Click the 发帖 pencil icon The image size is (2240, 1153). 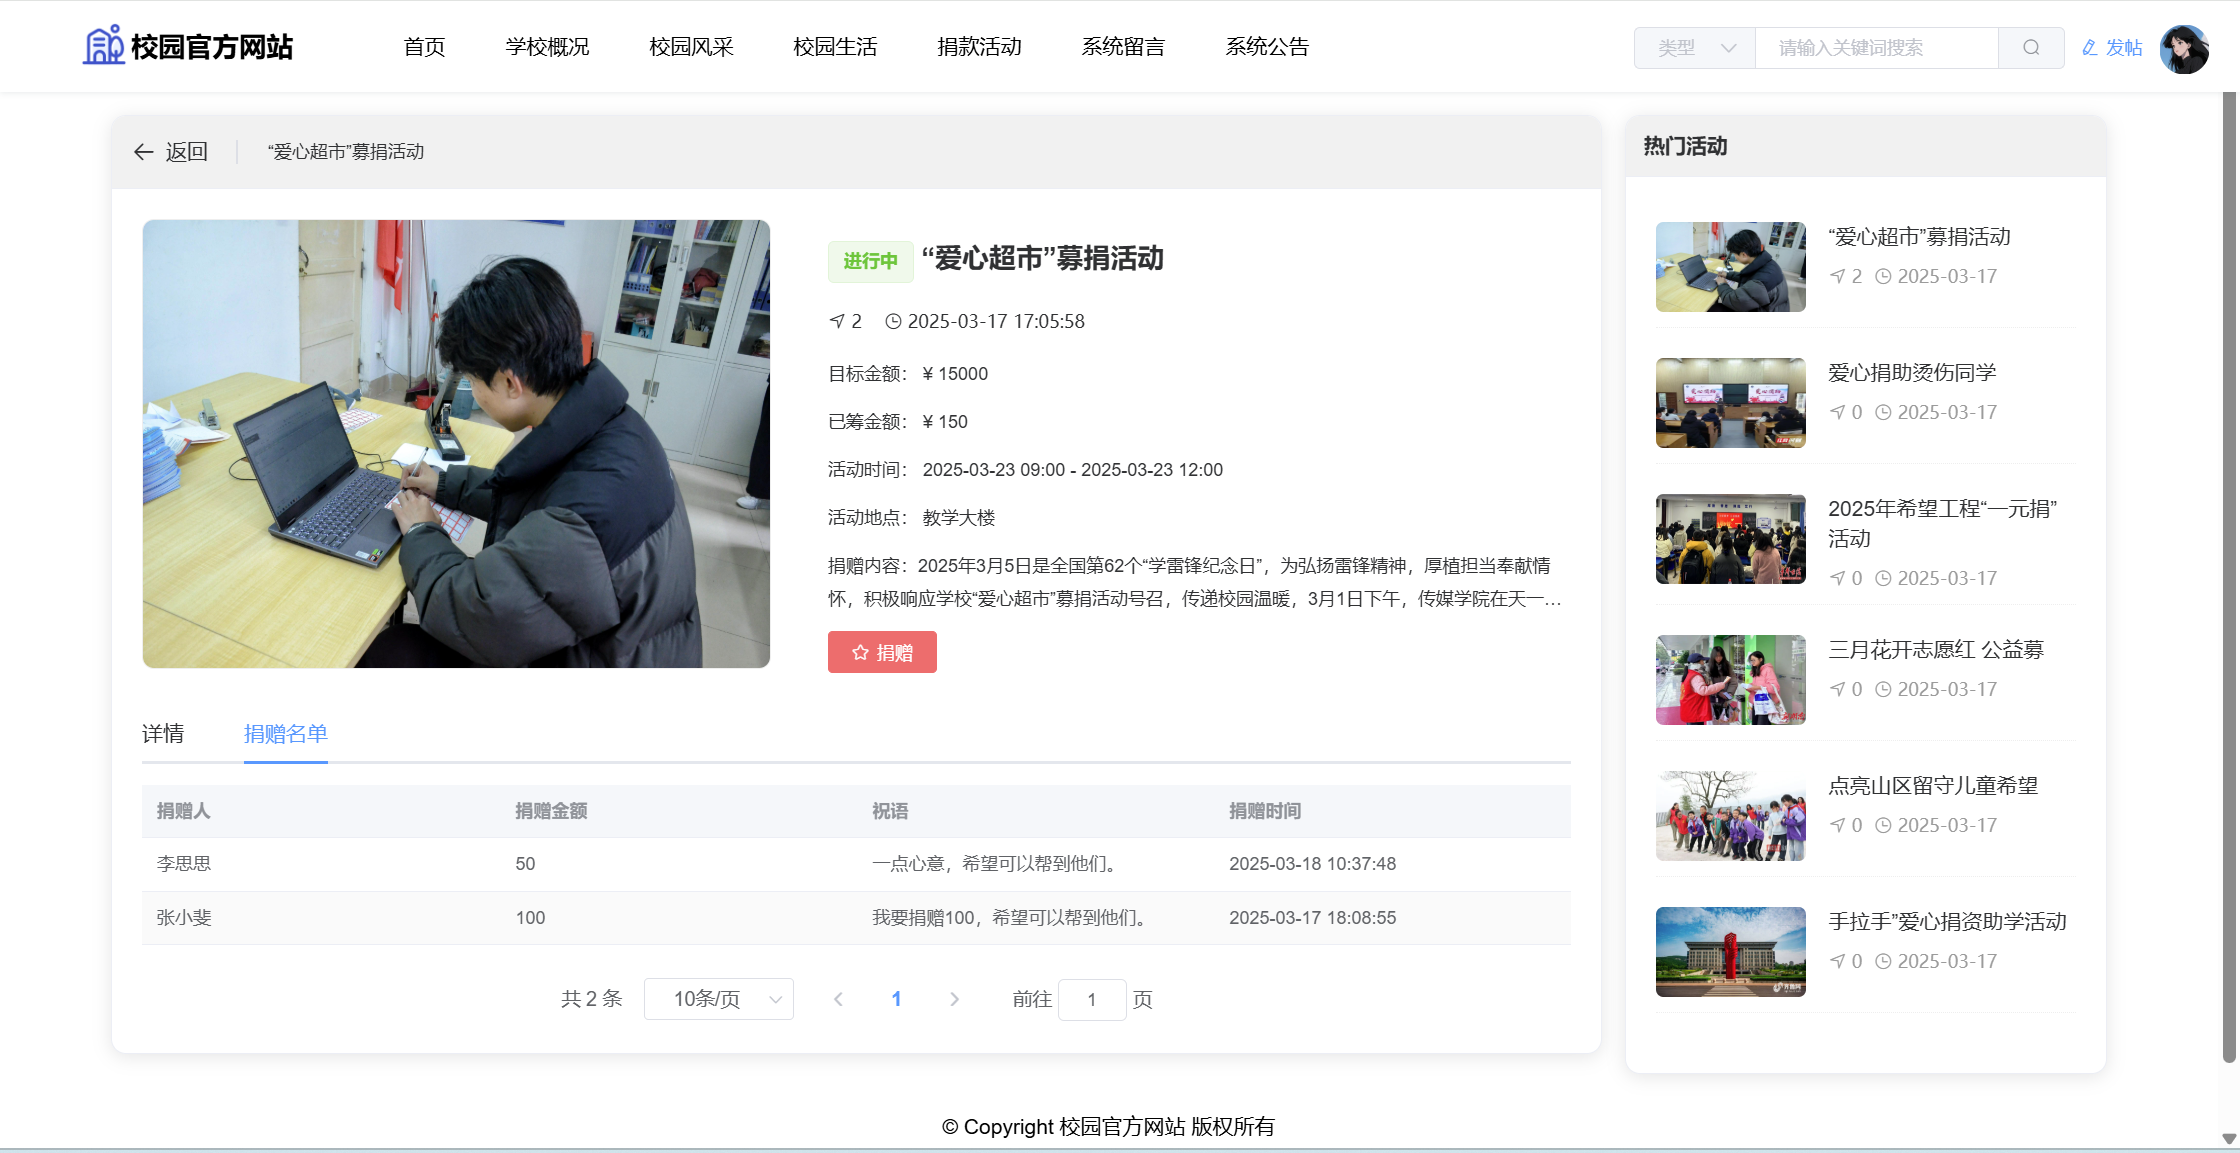point(2089,48)
